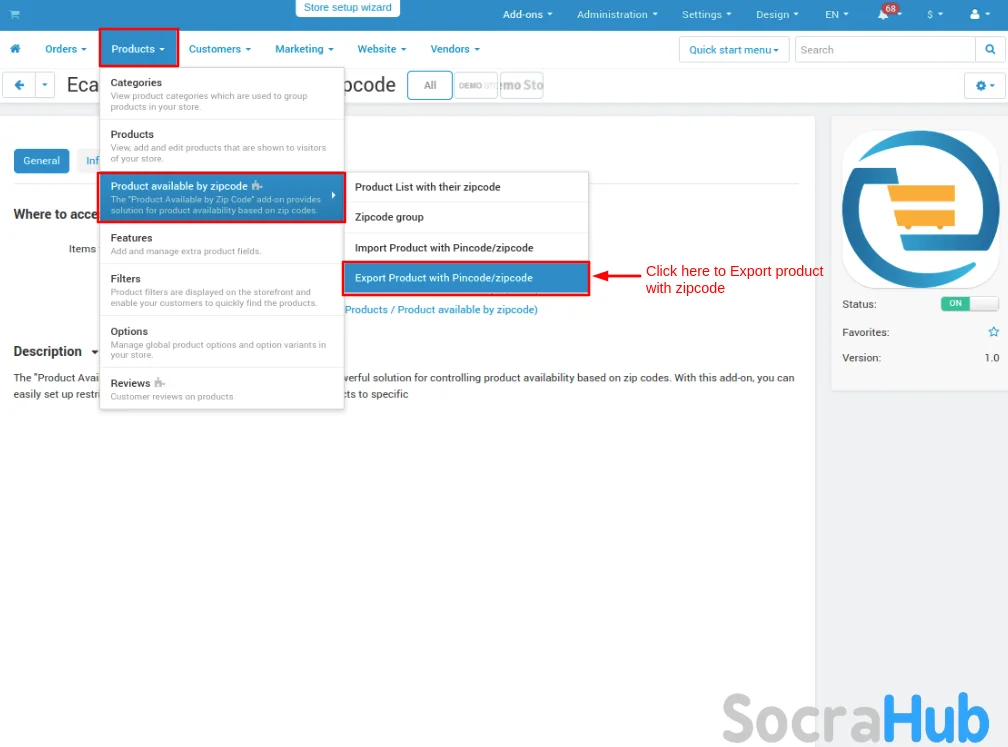The width and height of the screenshot is (1008, 747).
Task: Open the $ currency dropdown
Action: [935, 14]
